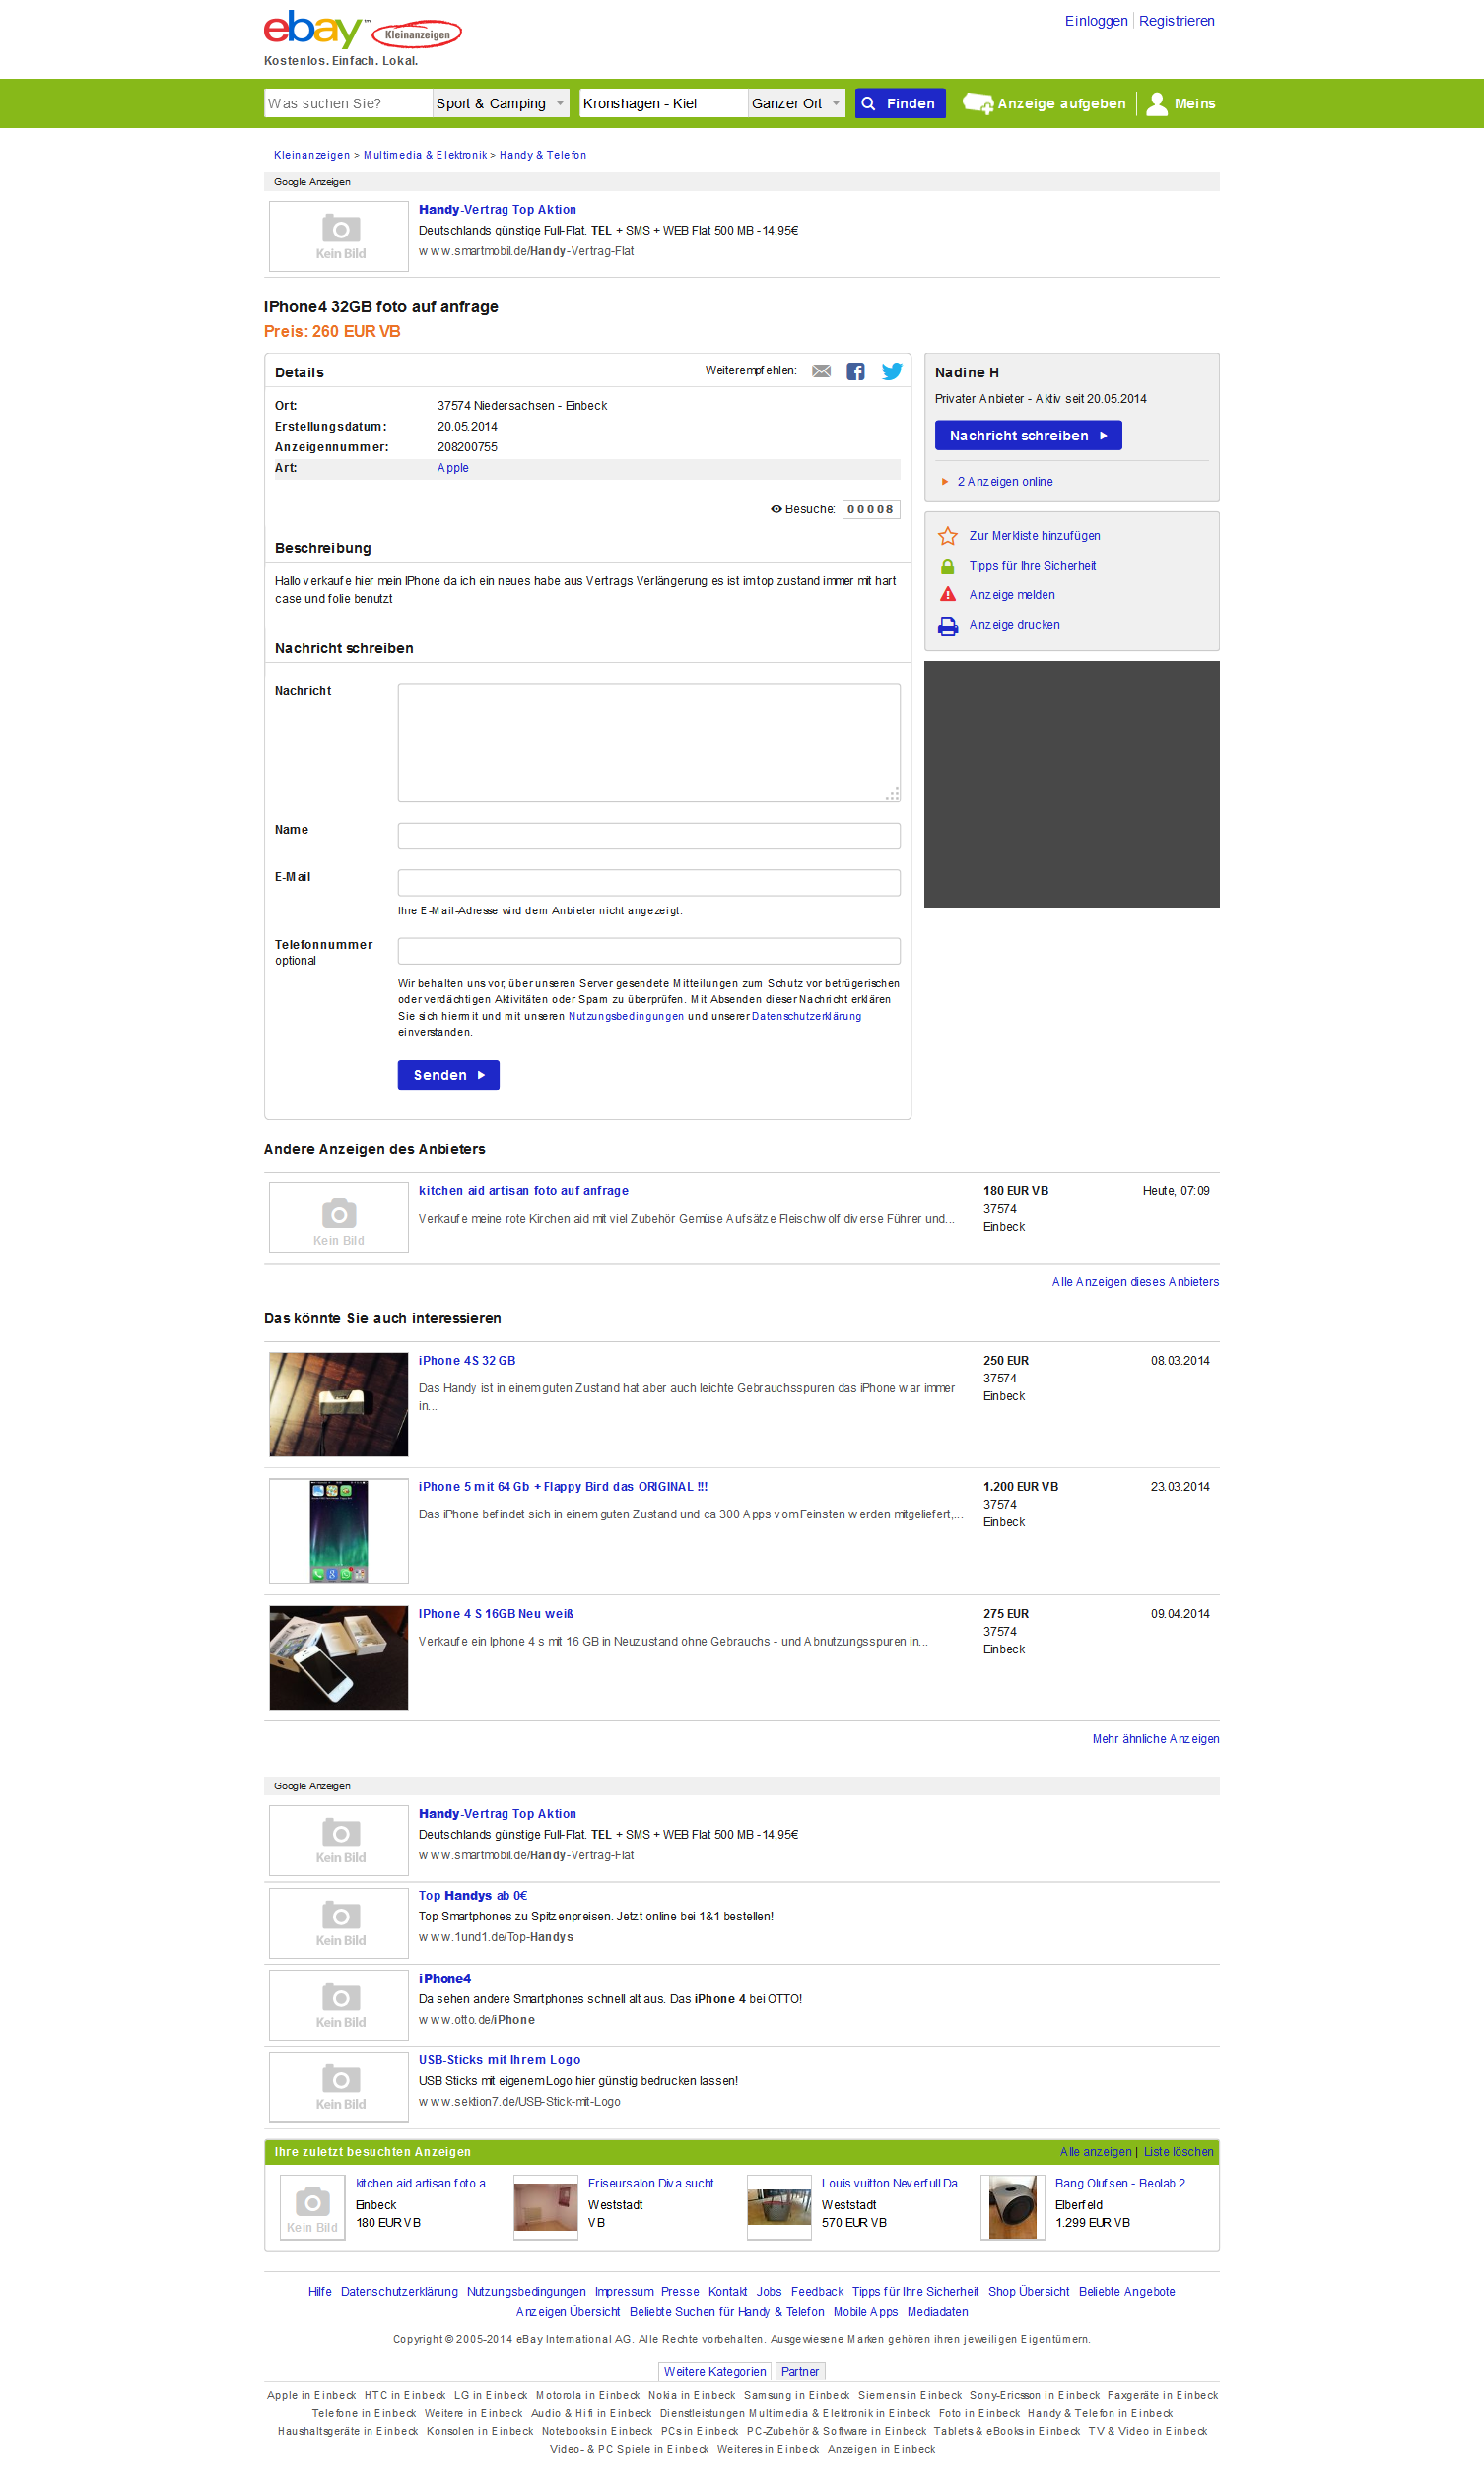The width and height of the screenshot is (1484, 2490).
Task: Click the green lock safety tips icon
Action: pyautogui.click(x=948, y=566)
